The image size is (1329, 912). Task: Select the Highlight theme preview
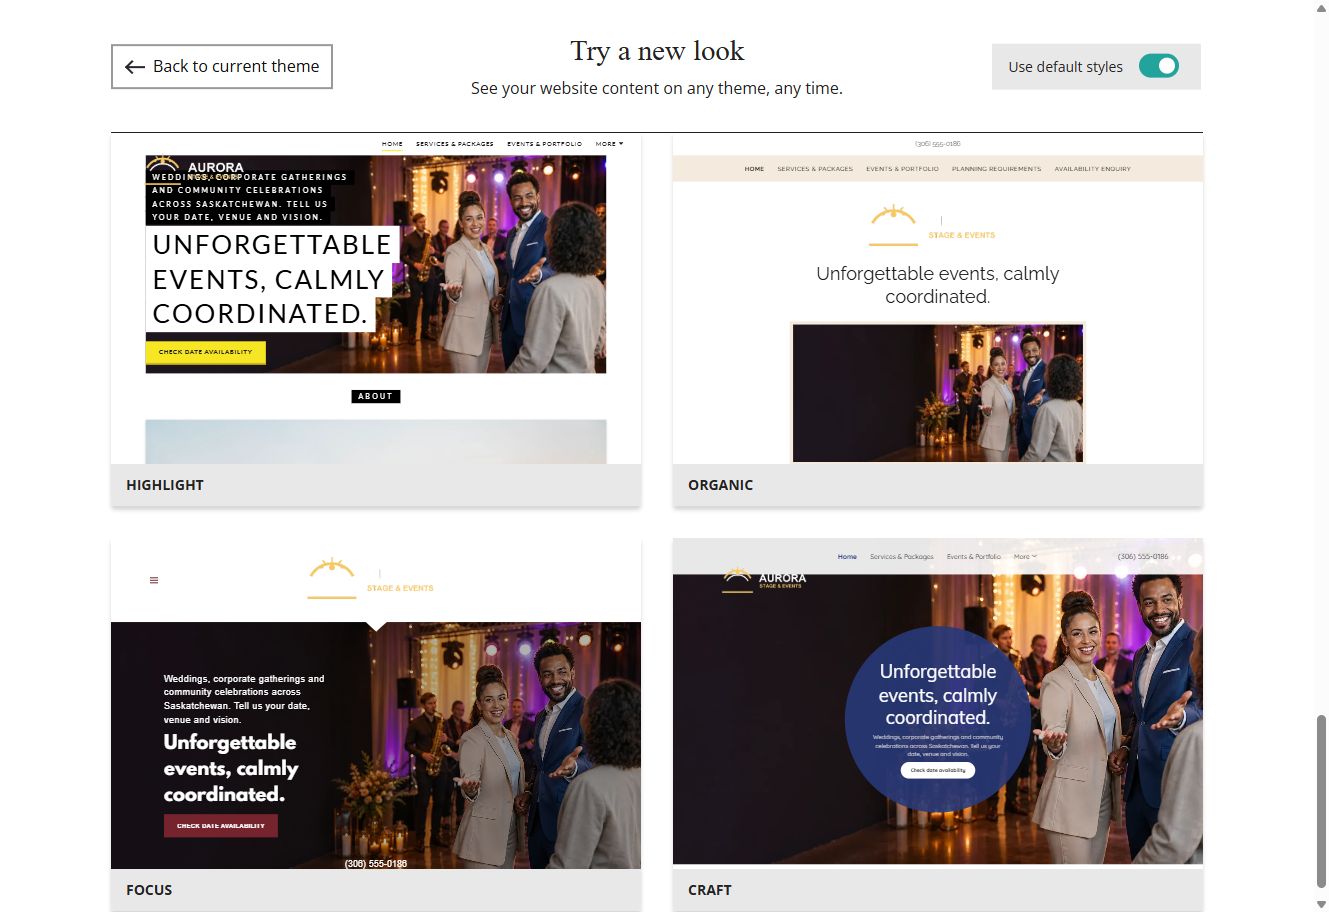[376, 299]
